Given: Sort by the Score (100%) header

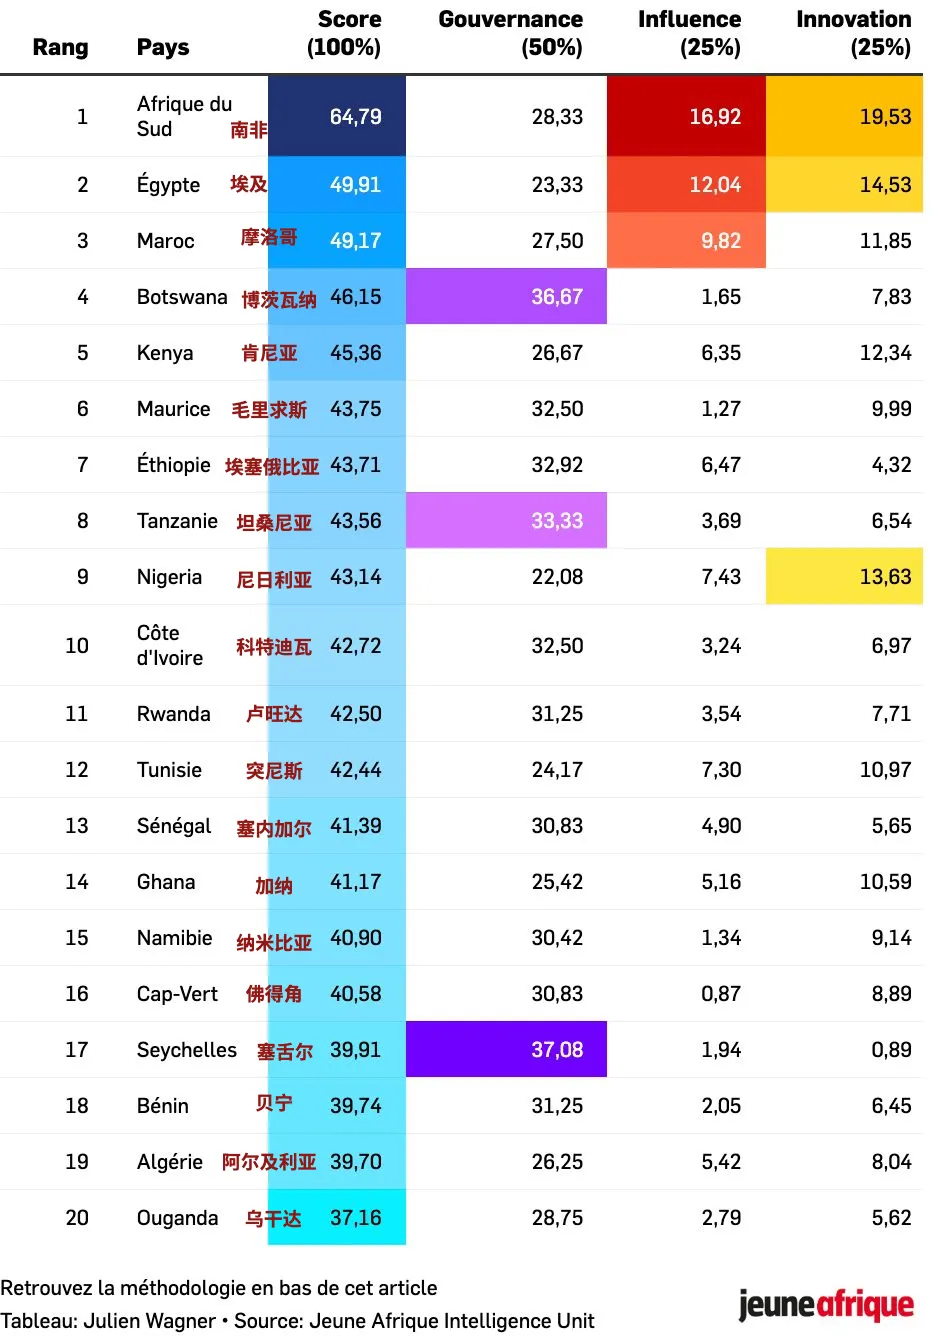Looking at the screenshot, I should coord(344,33).
